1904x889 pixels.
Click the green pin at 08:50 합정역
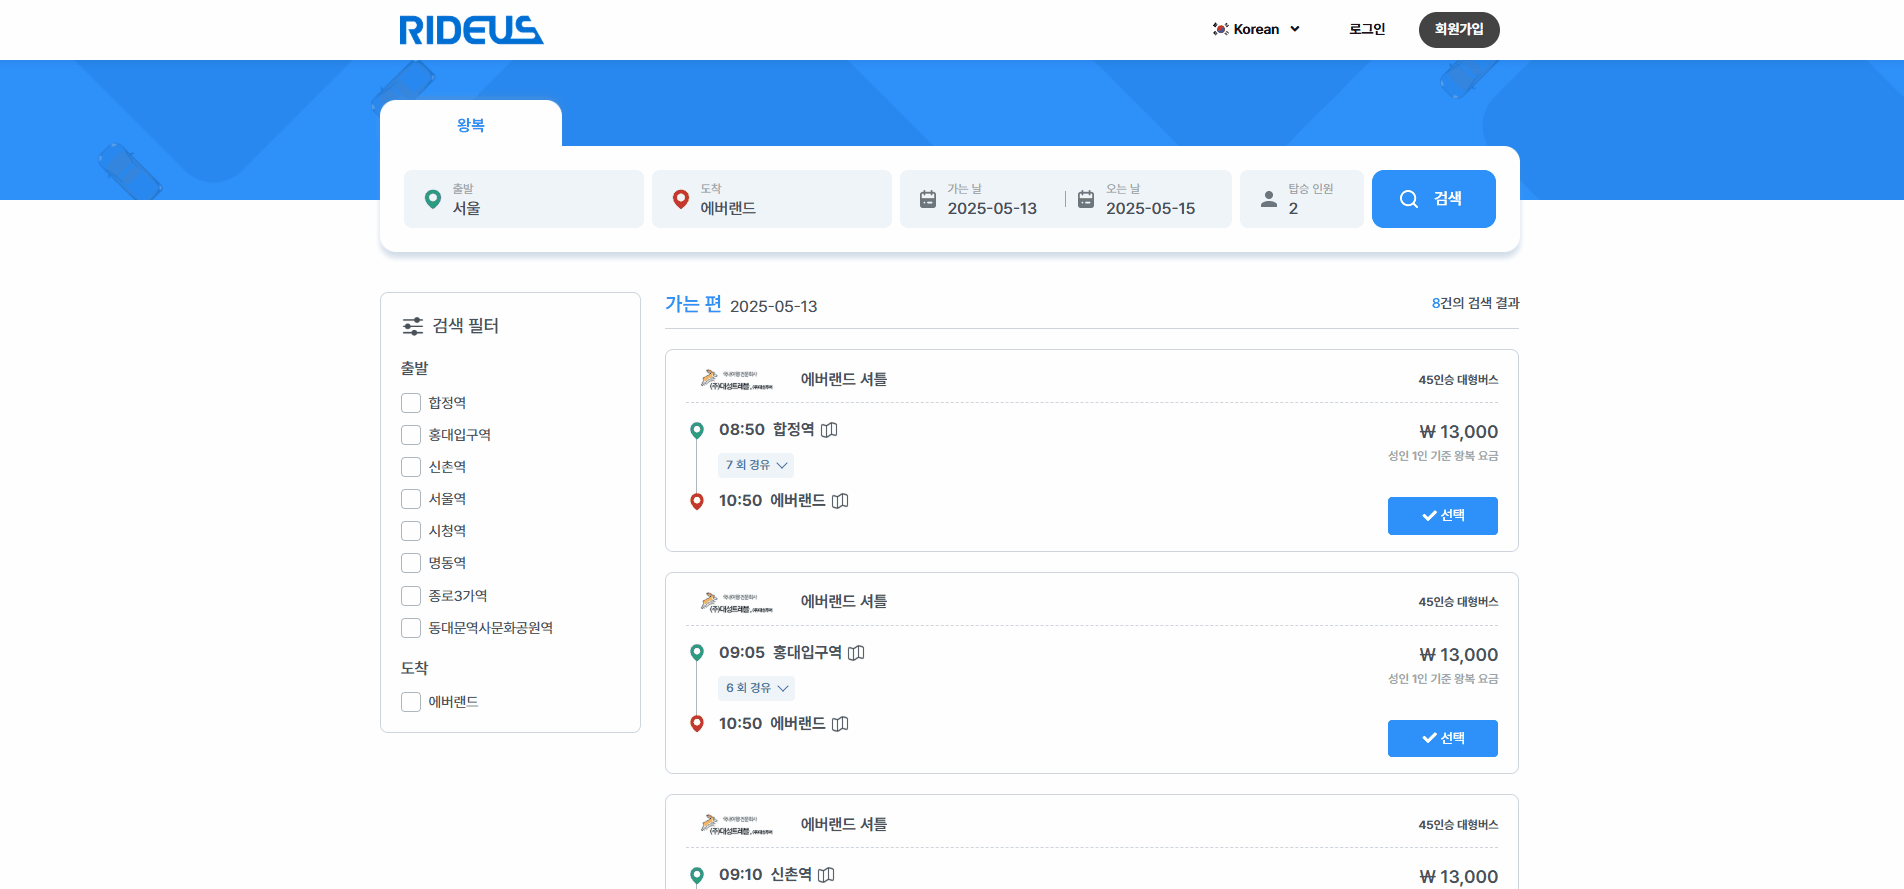(x=697, y=430)
